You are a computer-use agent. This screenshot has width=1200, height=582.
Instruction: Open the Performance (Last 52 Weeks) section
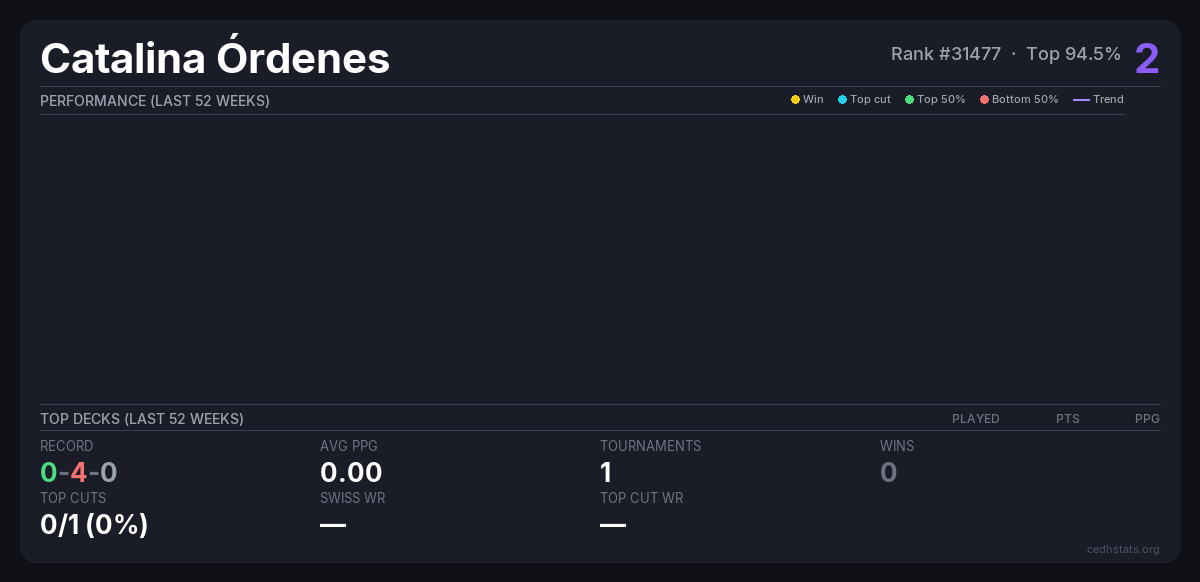(155, 101)
